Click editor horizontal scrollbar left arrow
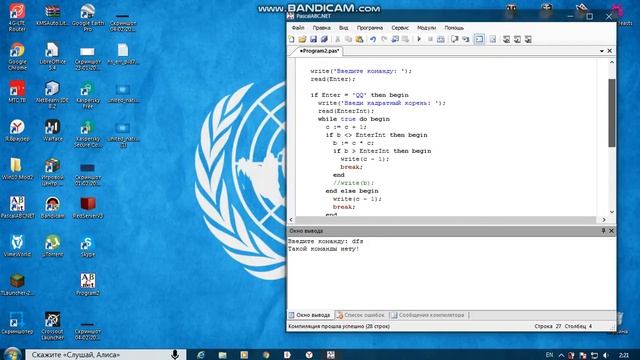 pos(291,220)
